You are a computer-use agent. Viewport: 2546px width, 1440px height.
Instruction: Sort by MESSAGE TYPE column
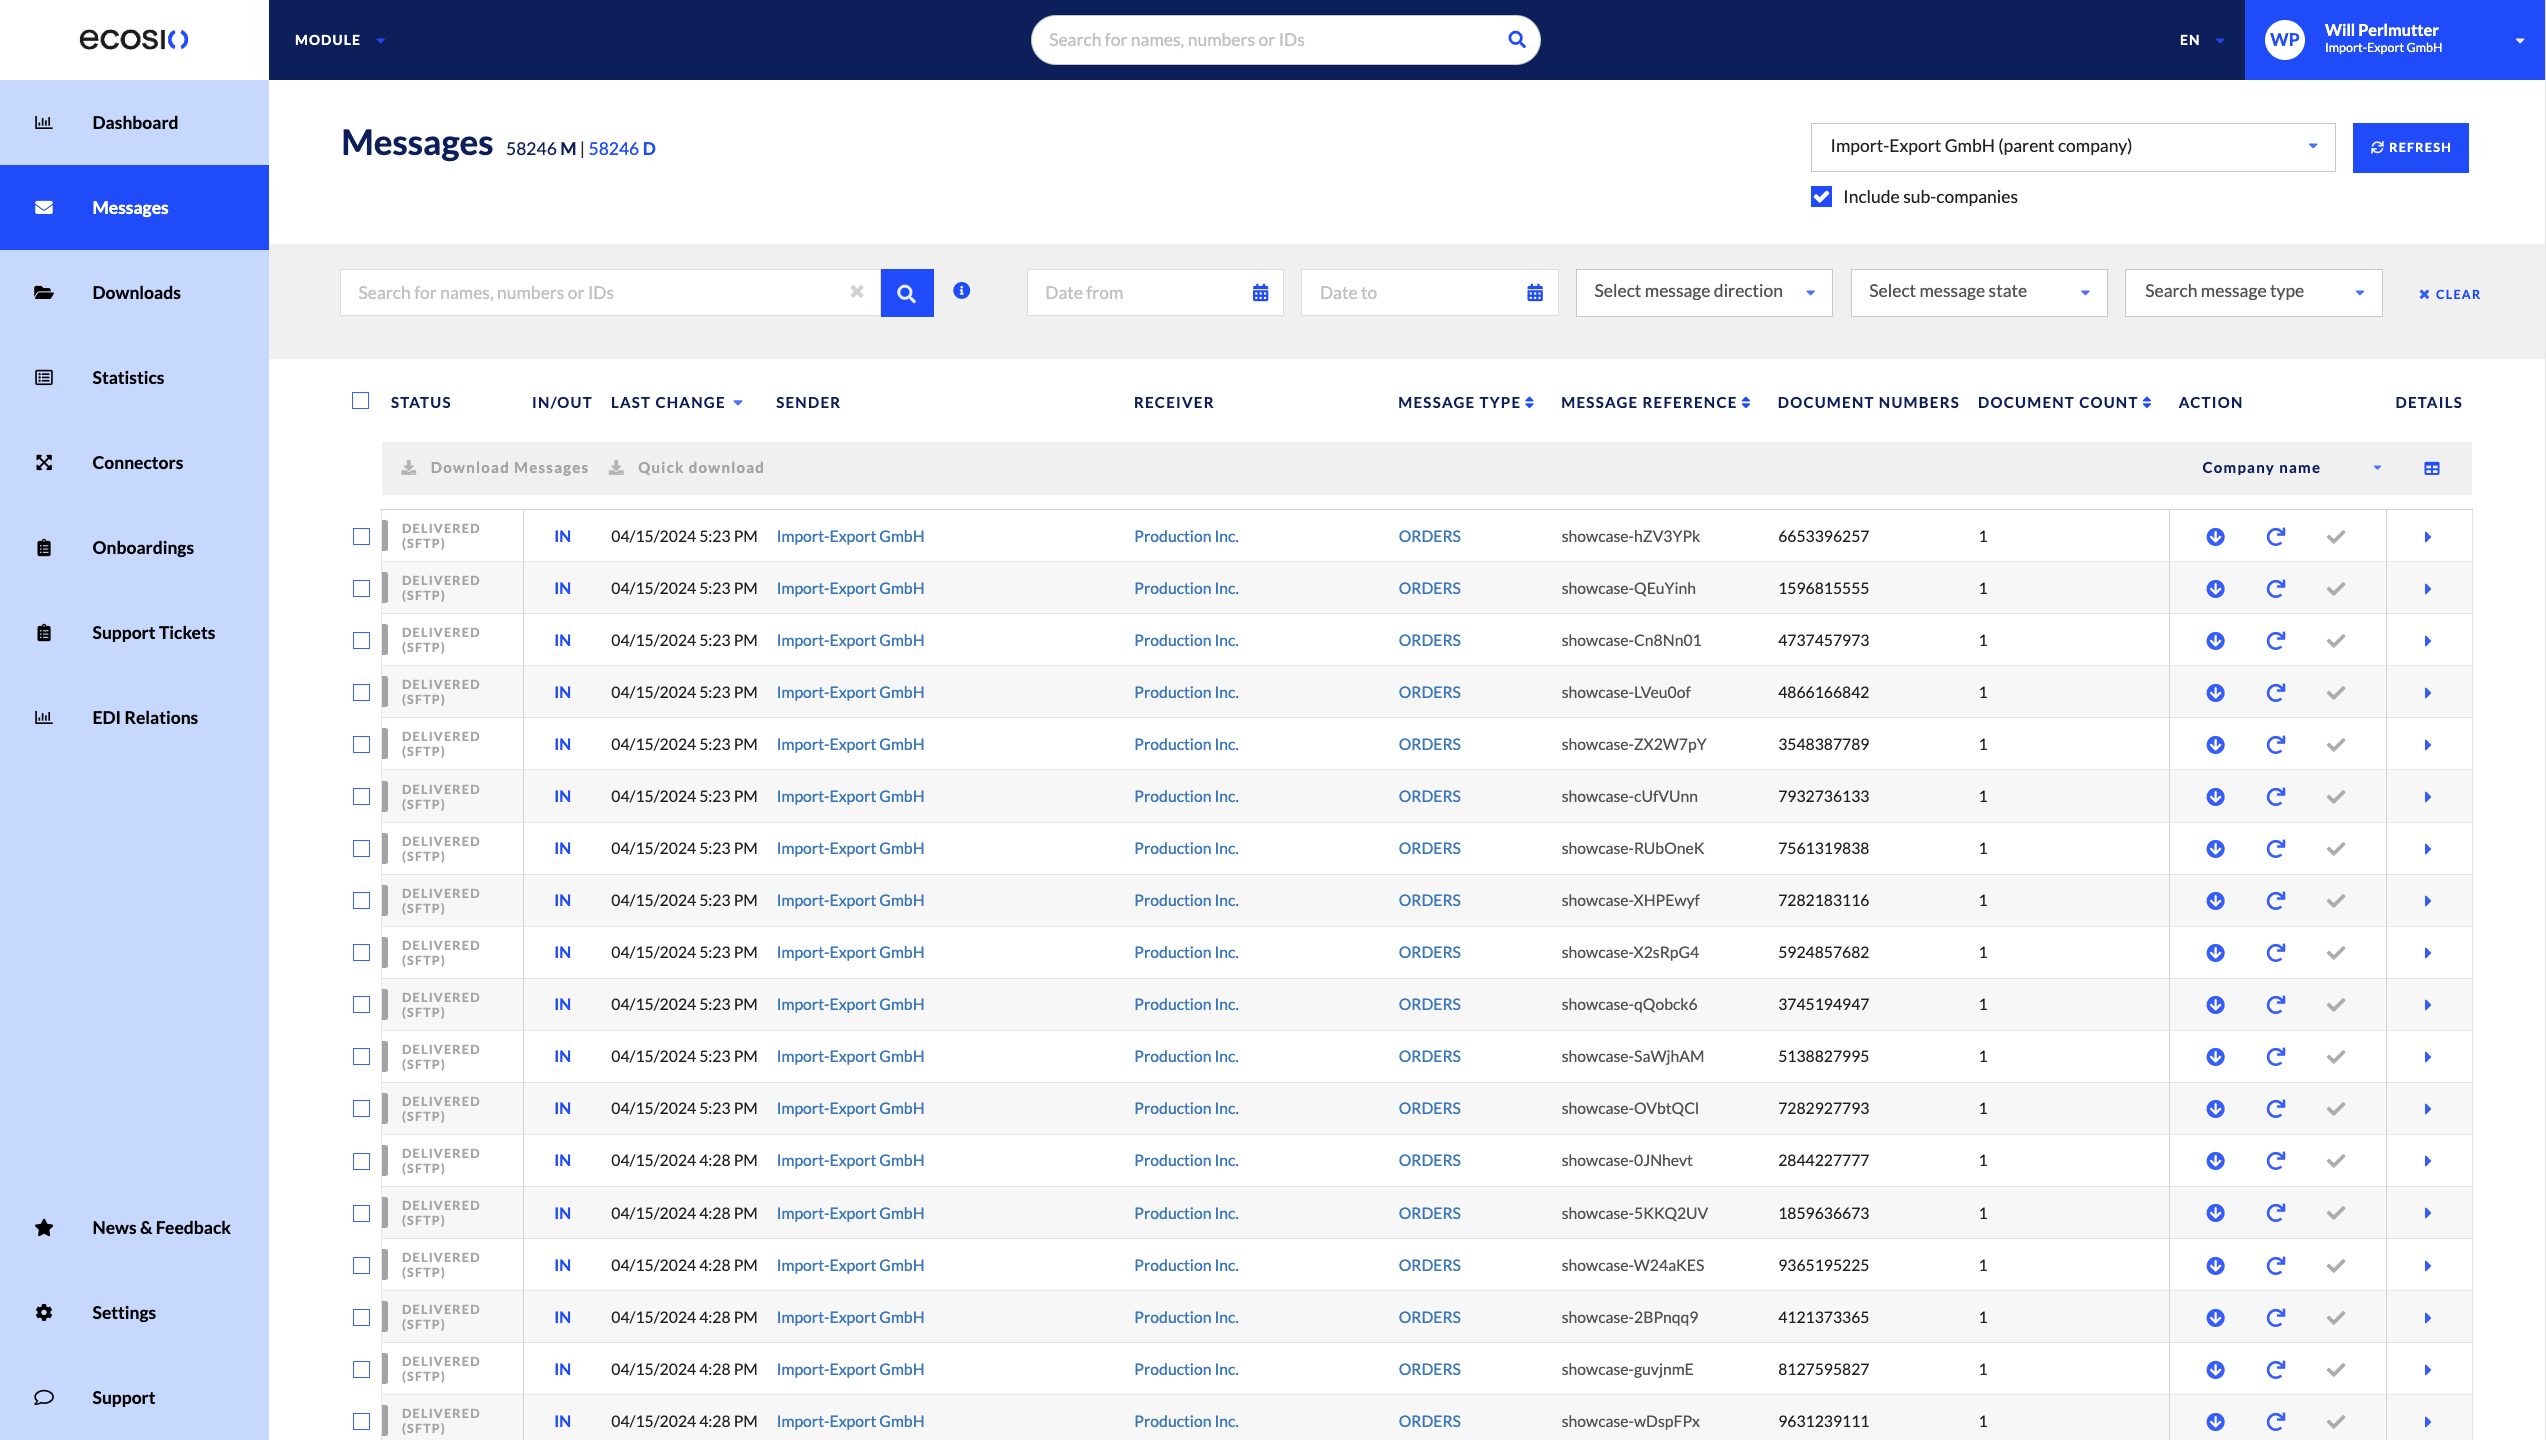point(1466,402)
